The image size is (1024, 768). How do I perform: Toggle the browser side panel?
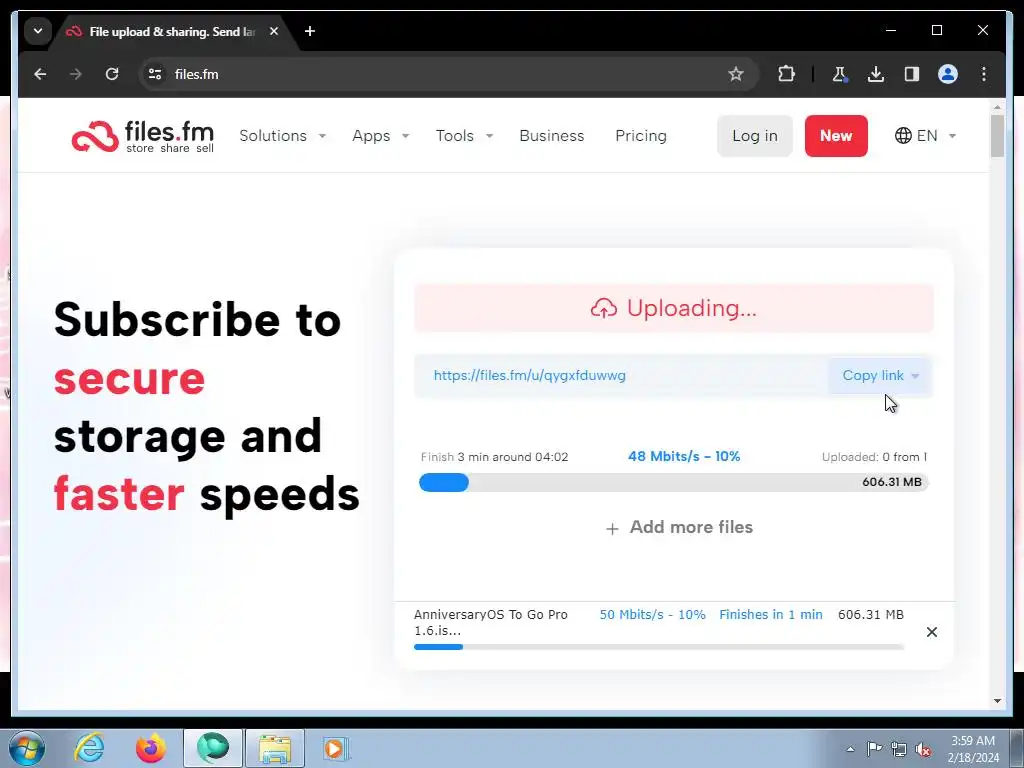[912, 74]
